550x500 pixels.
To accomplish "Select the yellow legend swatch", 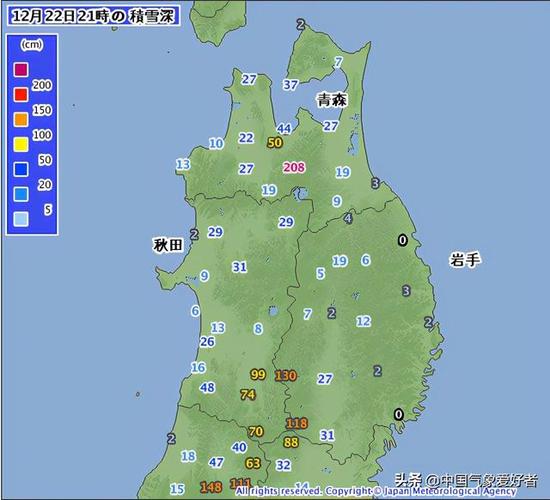I will tap(21, 145).
